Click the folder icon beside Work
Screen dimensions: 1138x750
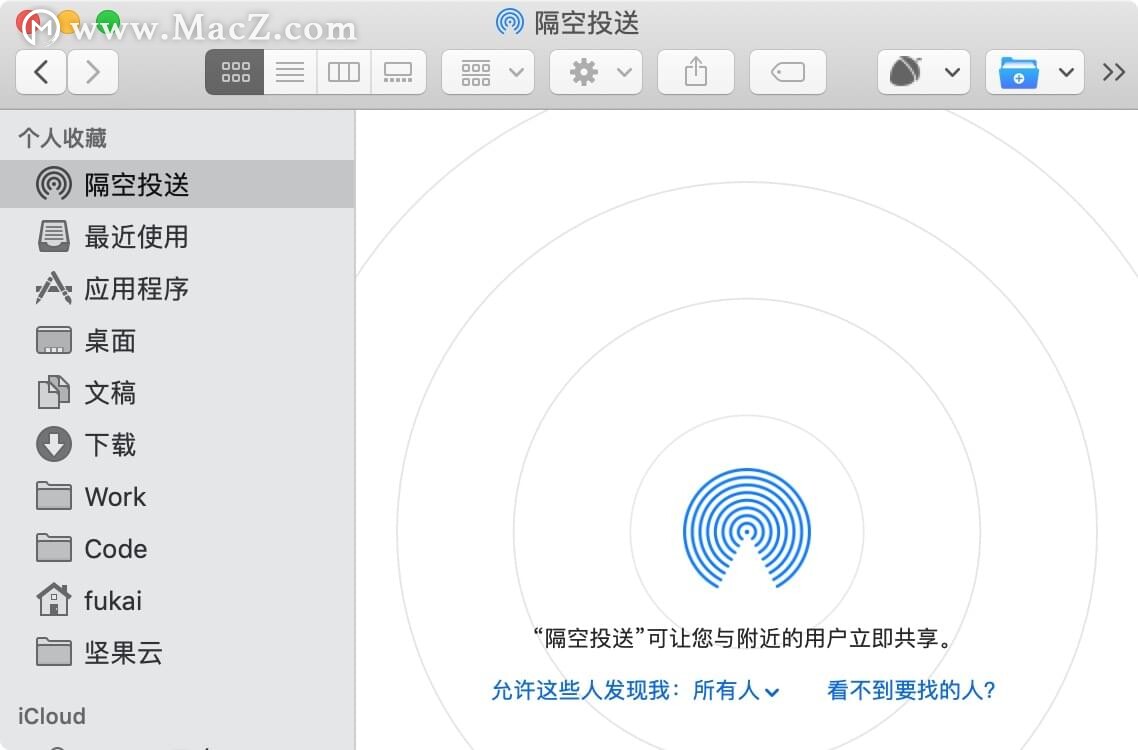pos(54,496)
